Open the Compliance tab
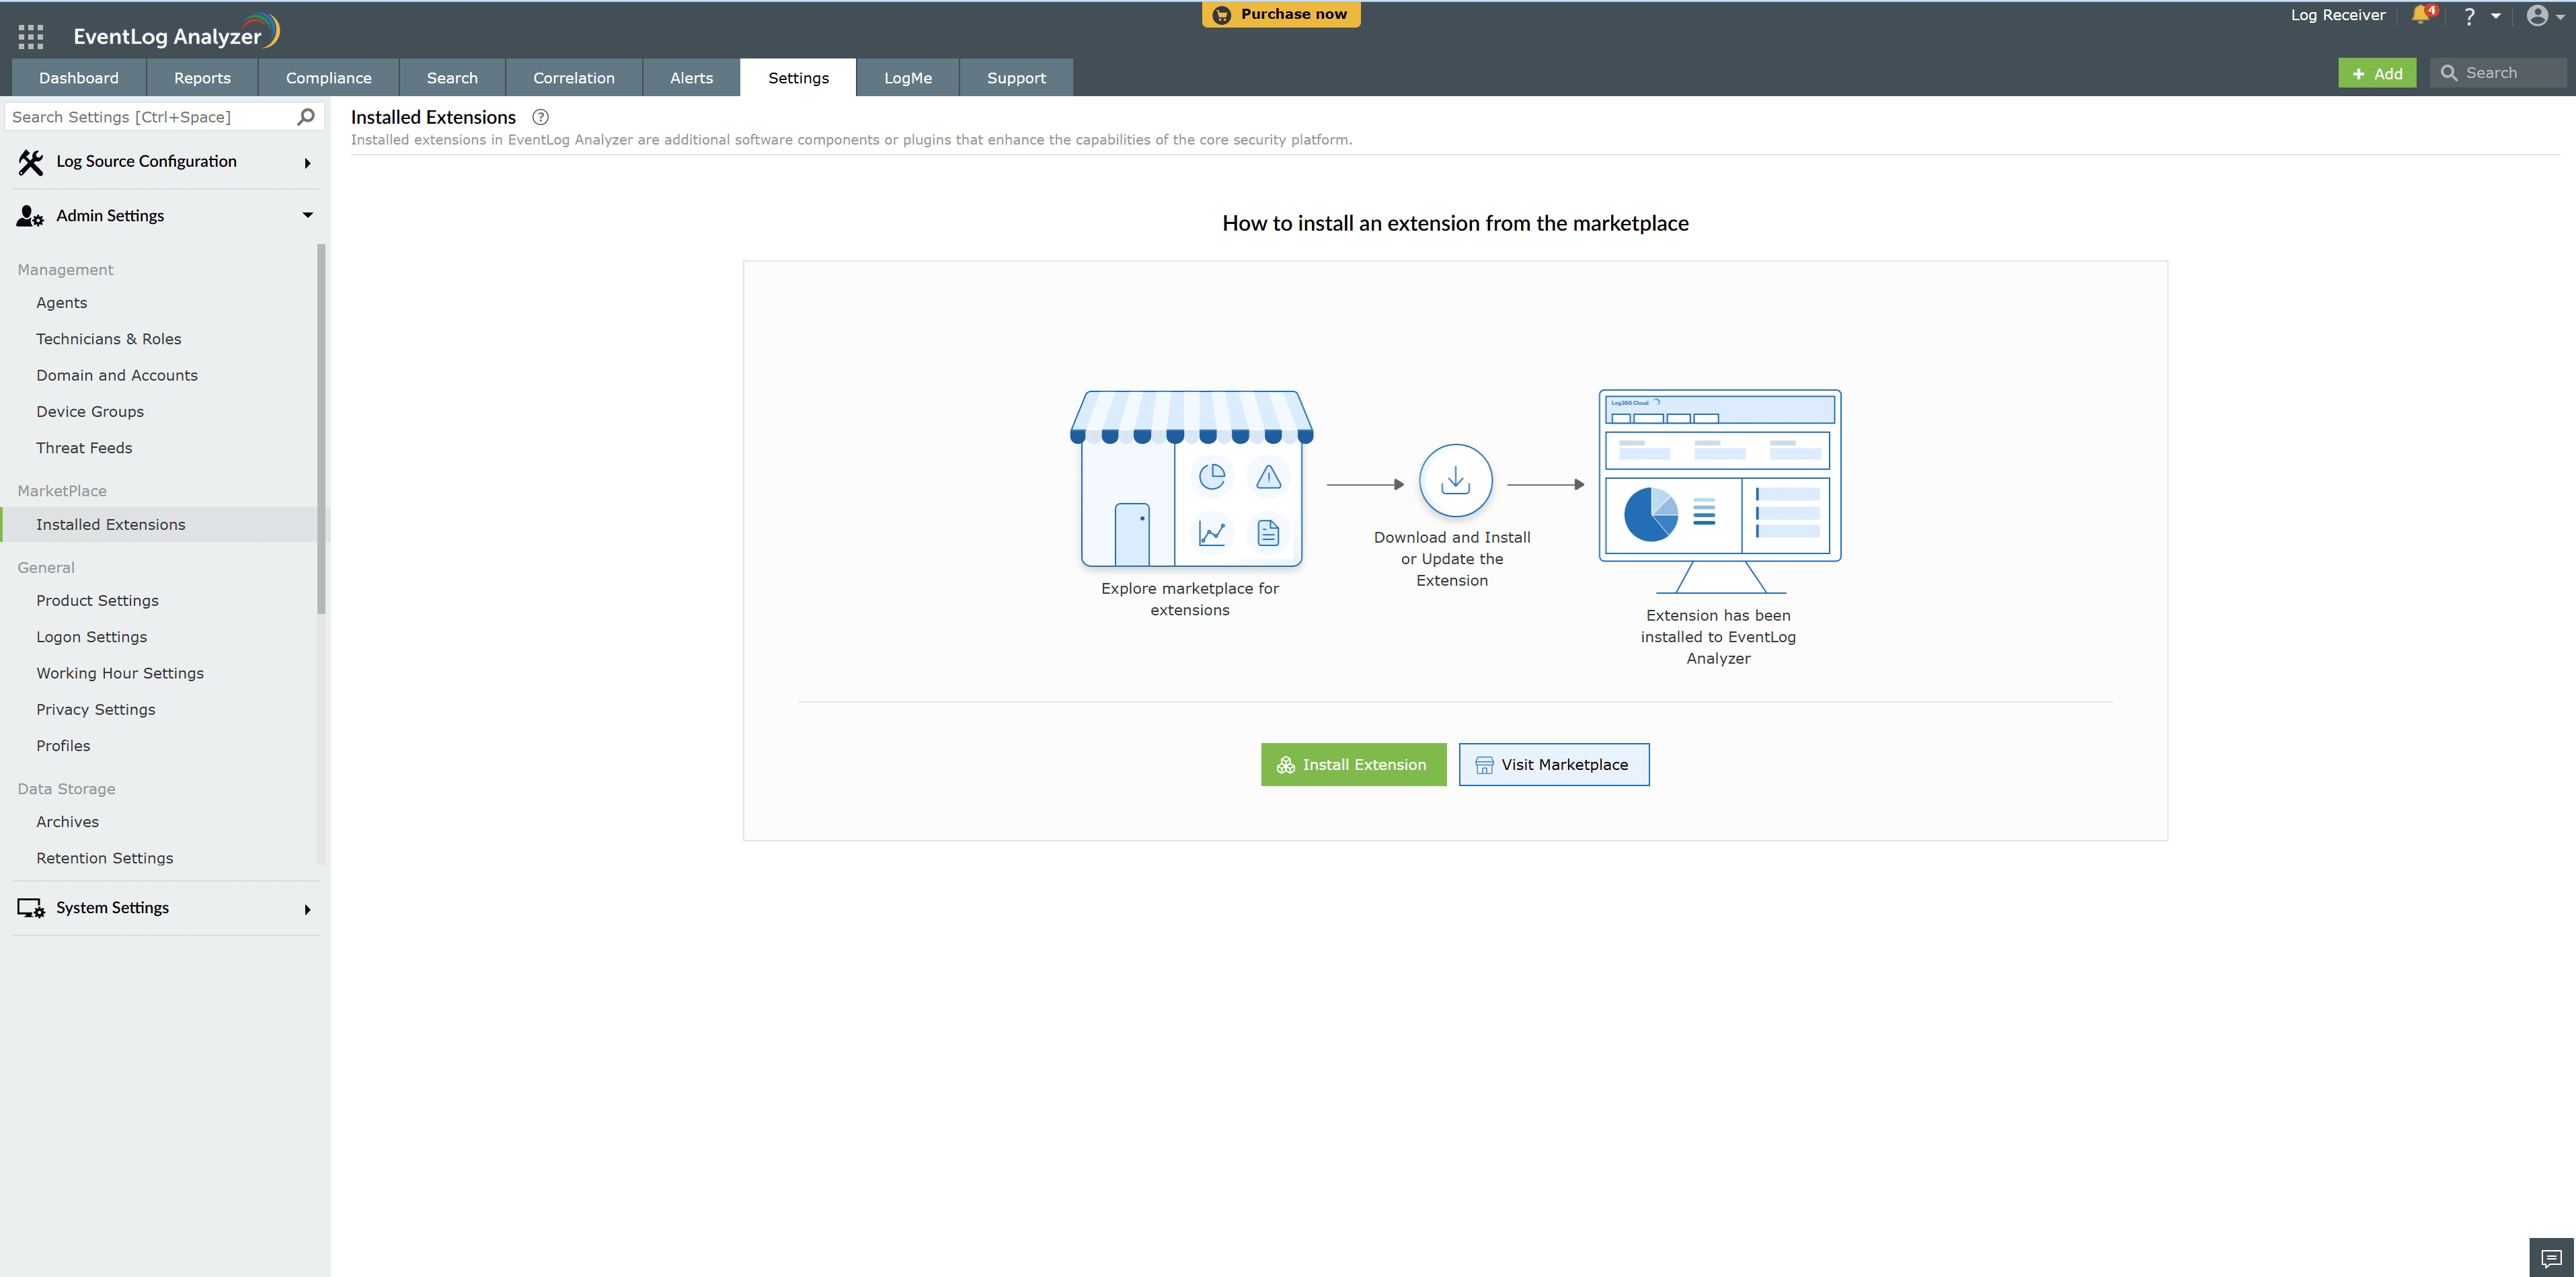2576x1277 pixels. 328,78
